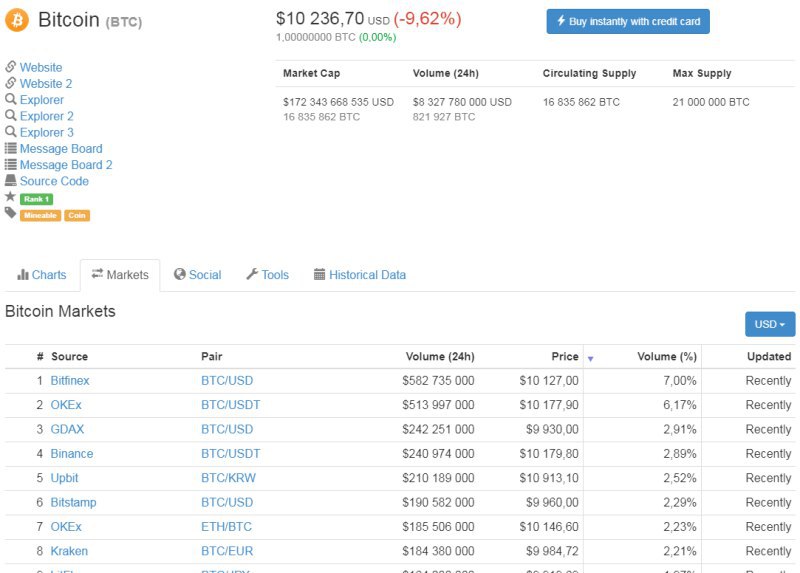Click the list icon beside Message Board 2
The width and height of the screenshot is (800, 573).
coord(11,164)
